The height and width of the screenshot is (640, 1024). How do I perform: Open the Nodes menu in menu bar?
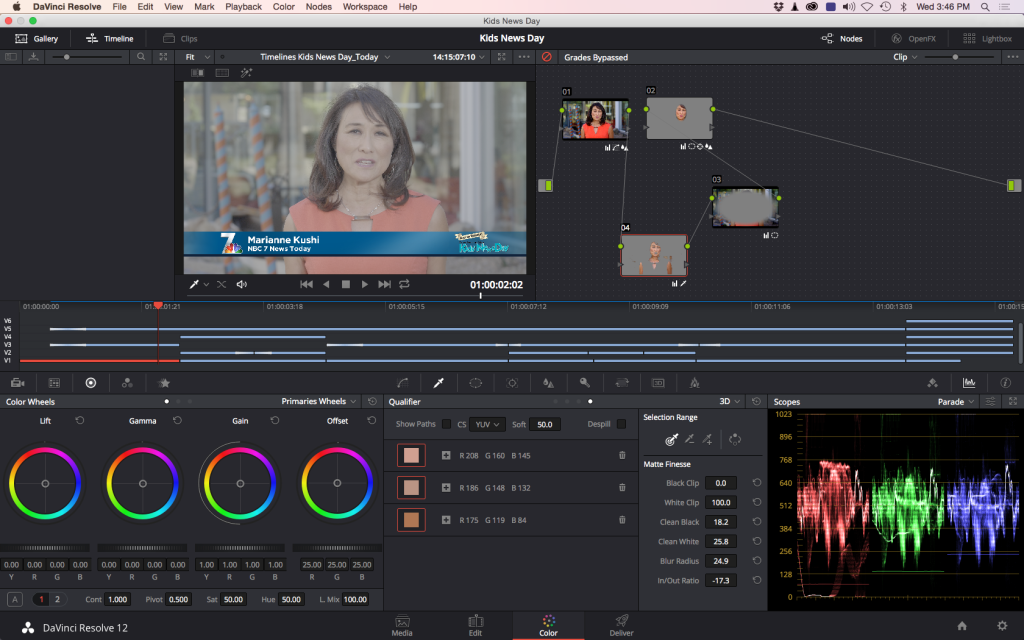click(319, 7)
